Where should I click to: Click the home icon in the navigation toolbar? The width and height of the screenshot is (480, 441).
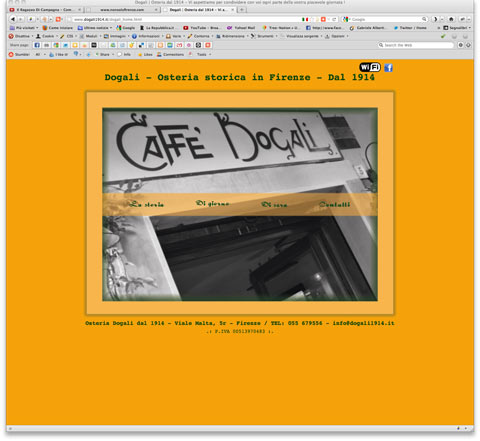[451, 19]
